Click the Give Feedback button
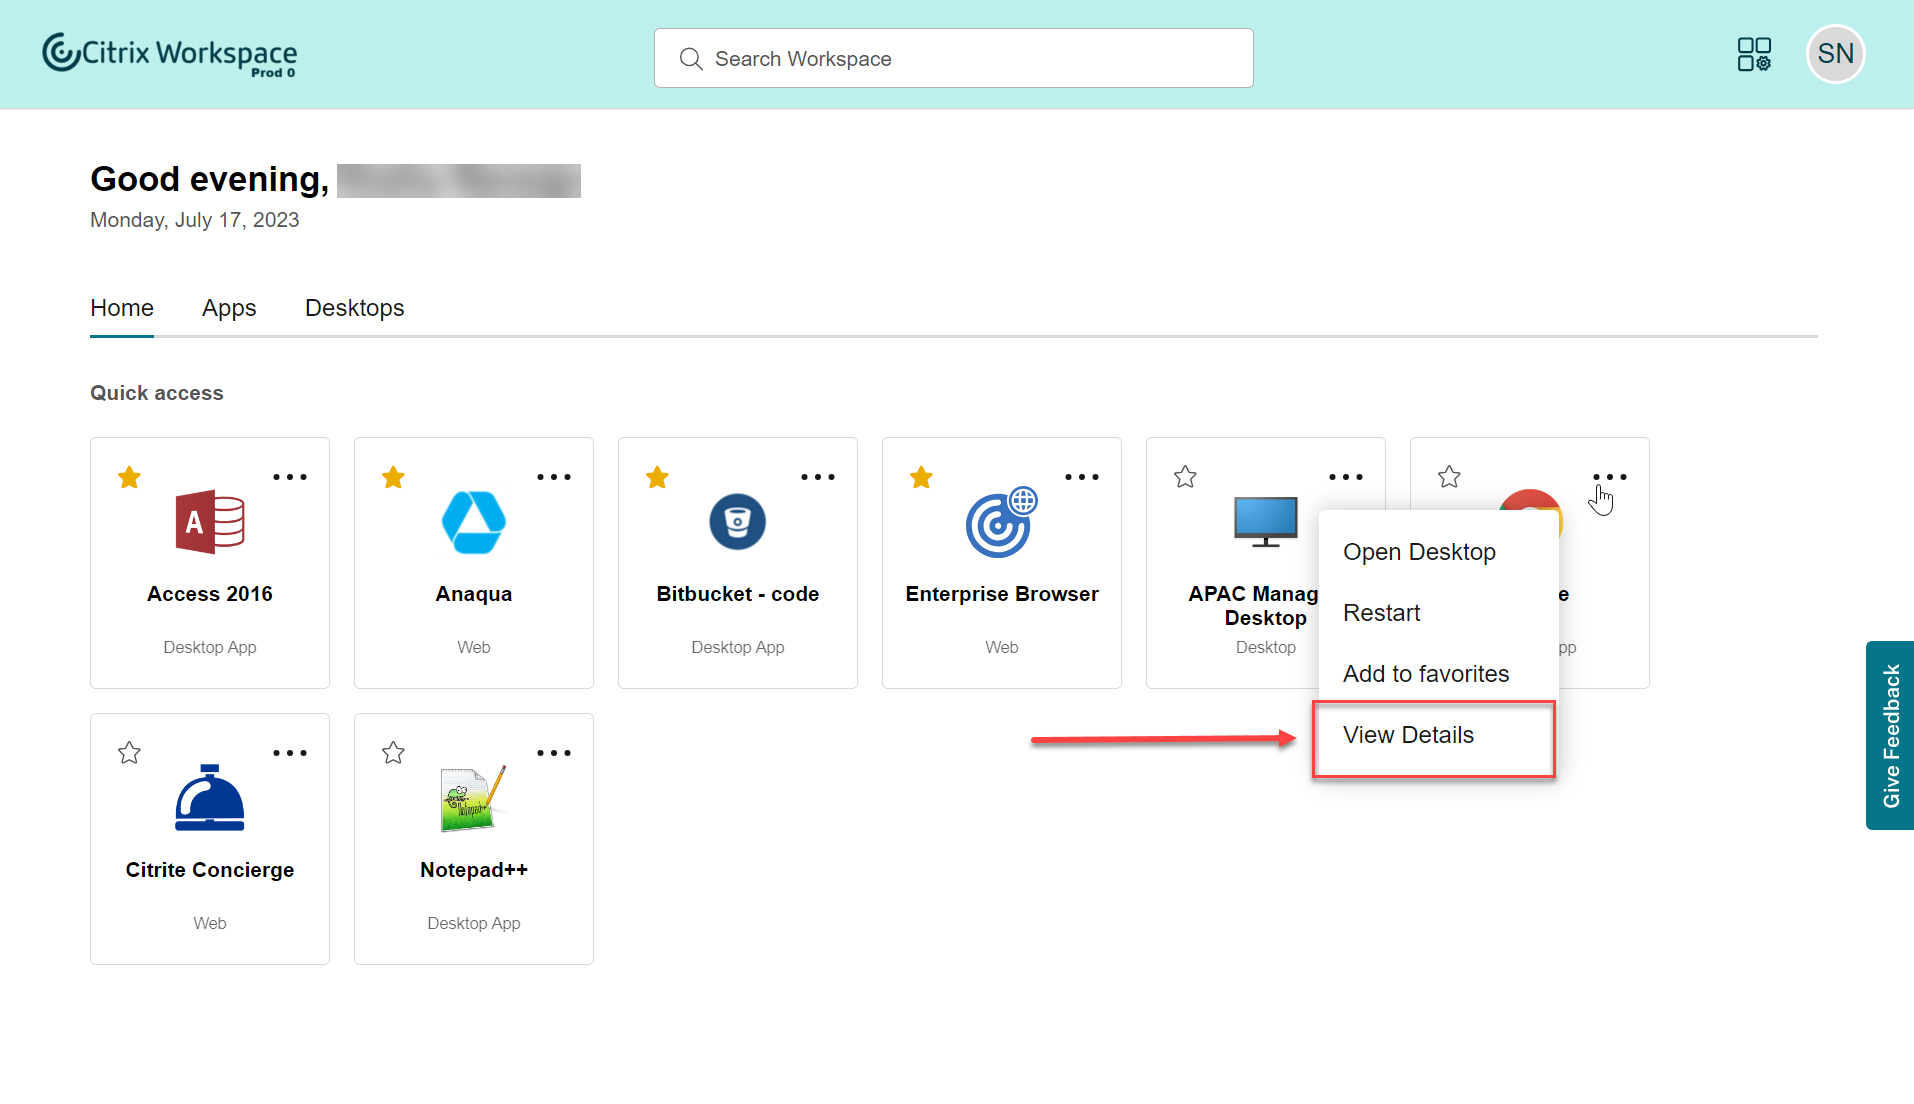This screenshot has width=1914, height=1104. (x=1890, y=735)
